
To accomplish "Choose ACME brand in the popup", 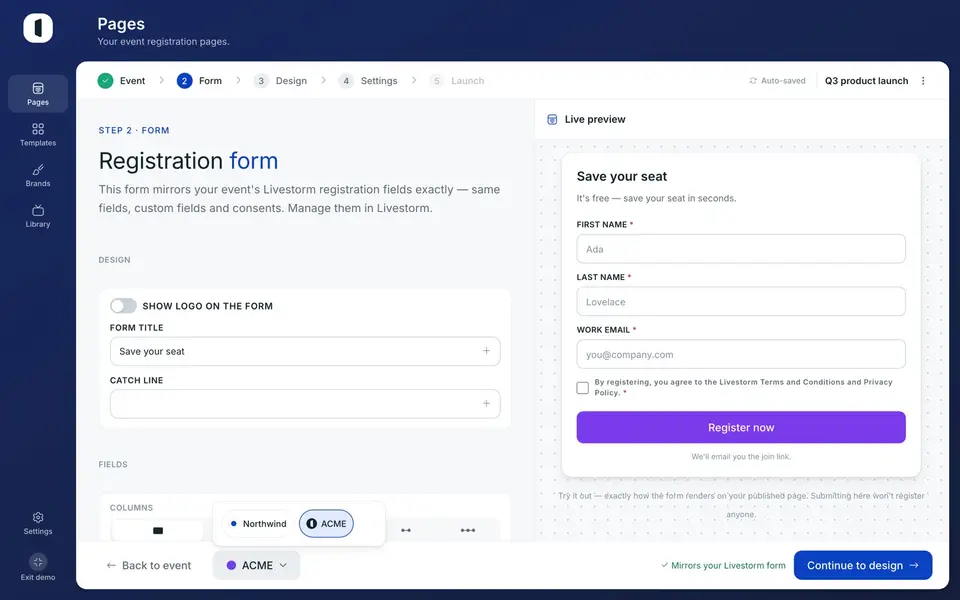I will tap(326, 523).
